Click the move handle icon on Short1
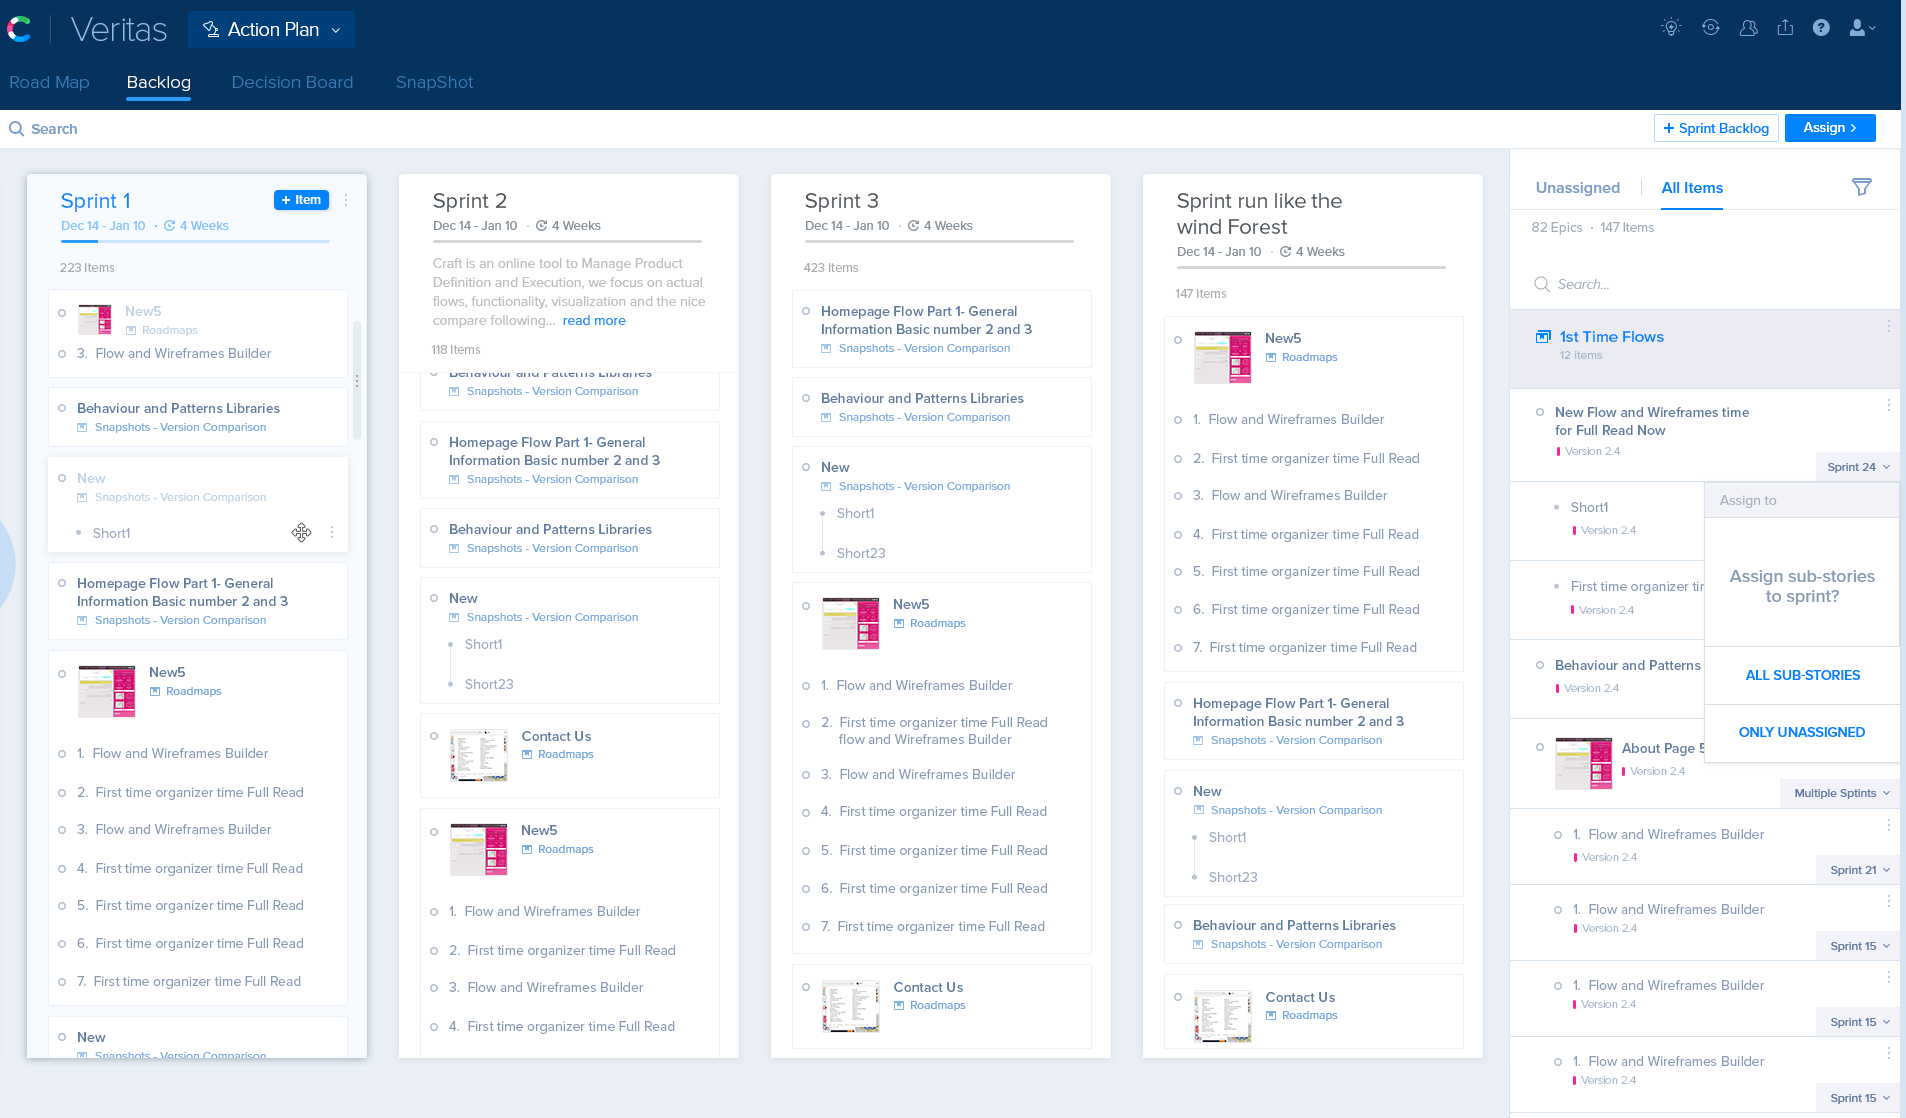1906x1118 pixels. click(x=301, y=533)
